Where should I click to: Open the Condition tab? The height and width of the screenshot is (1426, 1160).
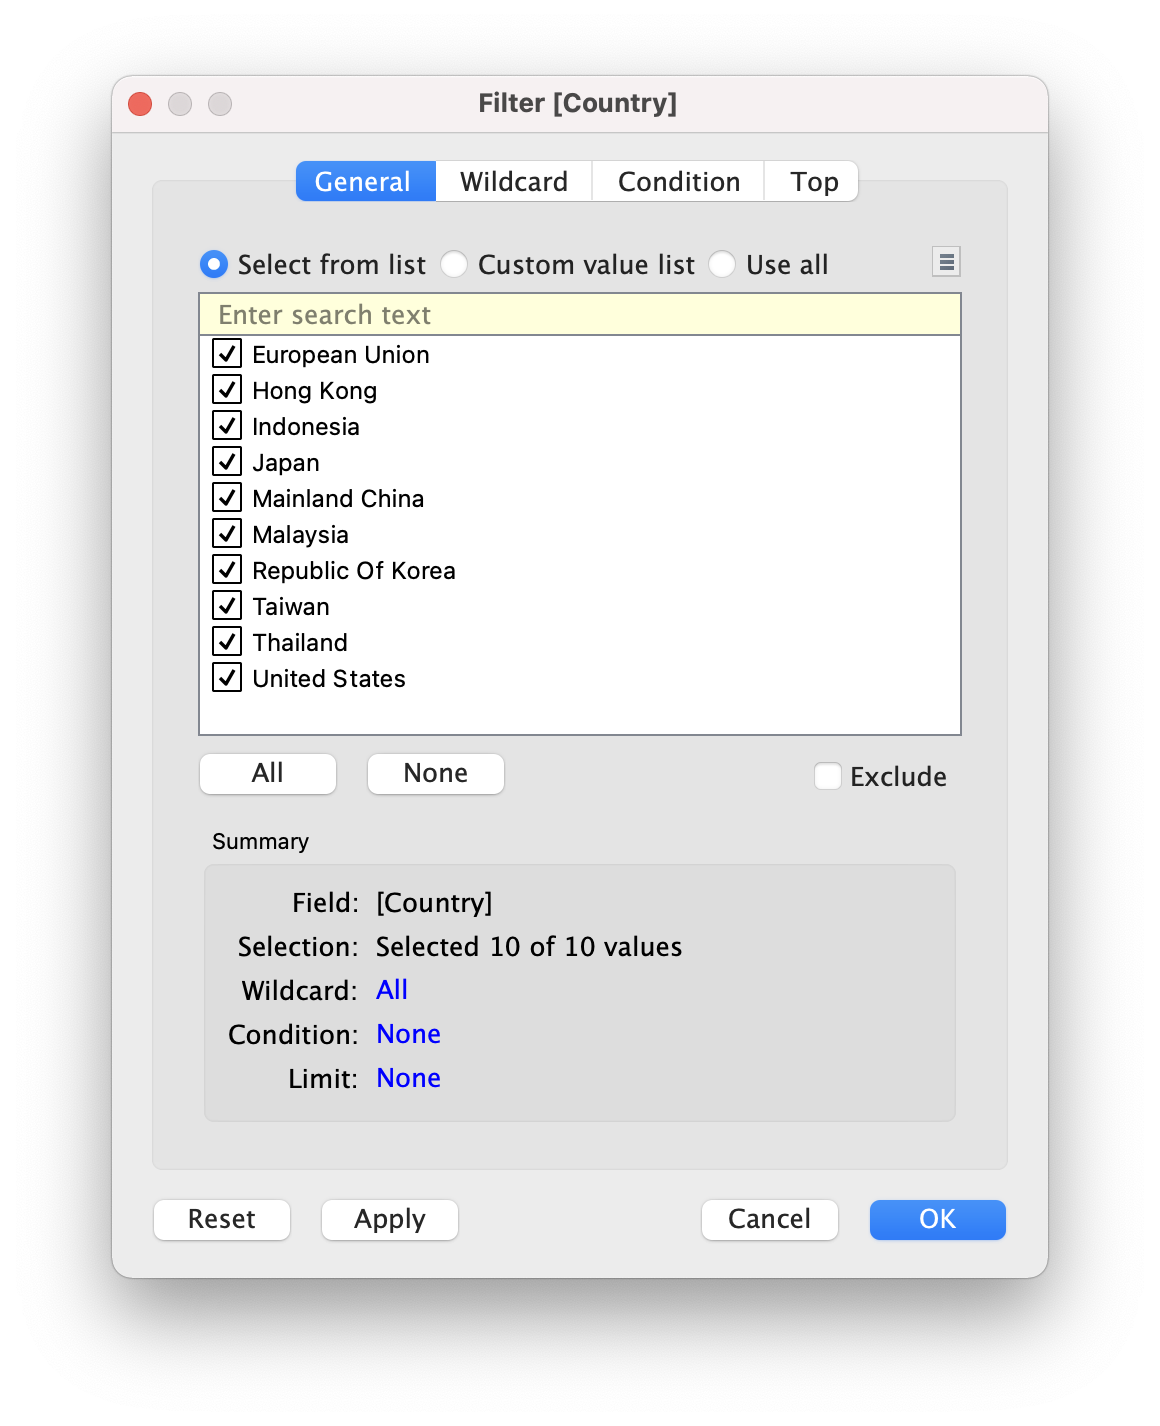click(678, 182)
